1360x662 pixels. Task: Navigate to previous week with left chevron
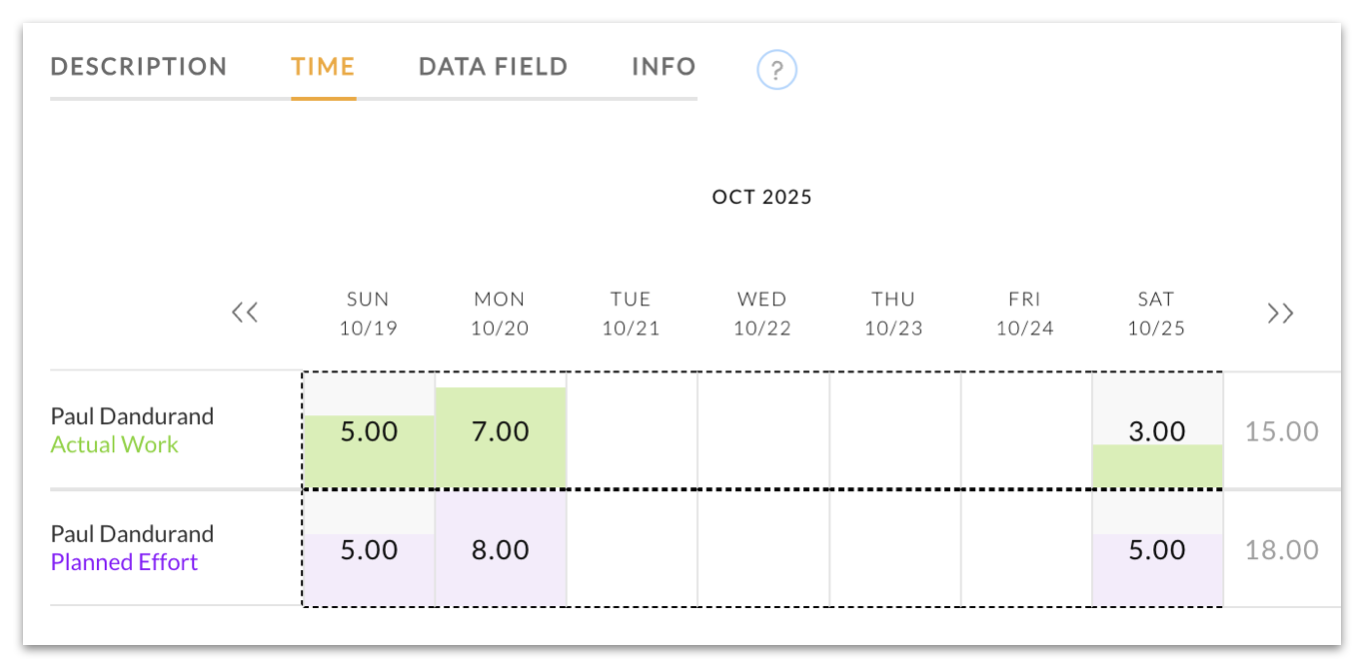pyautogui.click(x=244, y=312)
